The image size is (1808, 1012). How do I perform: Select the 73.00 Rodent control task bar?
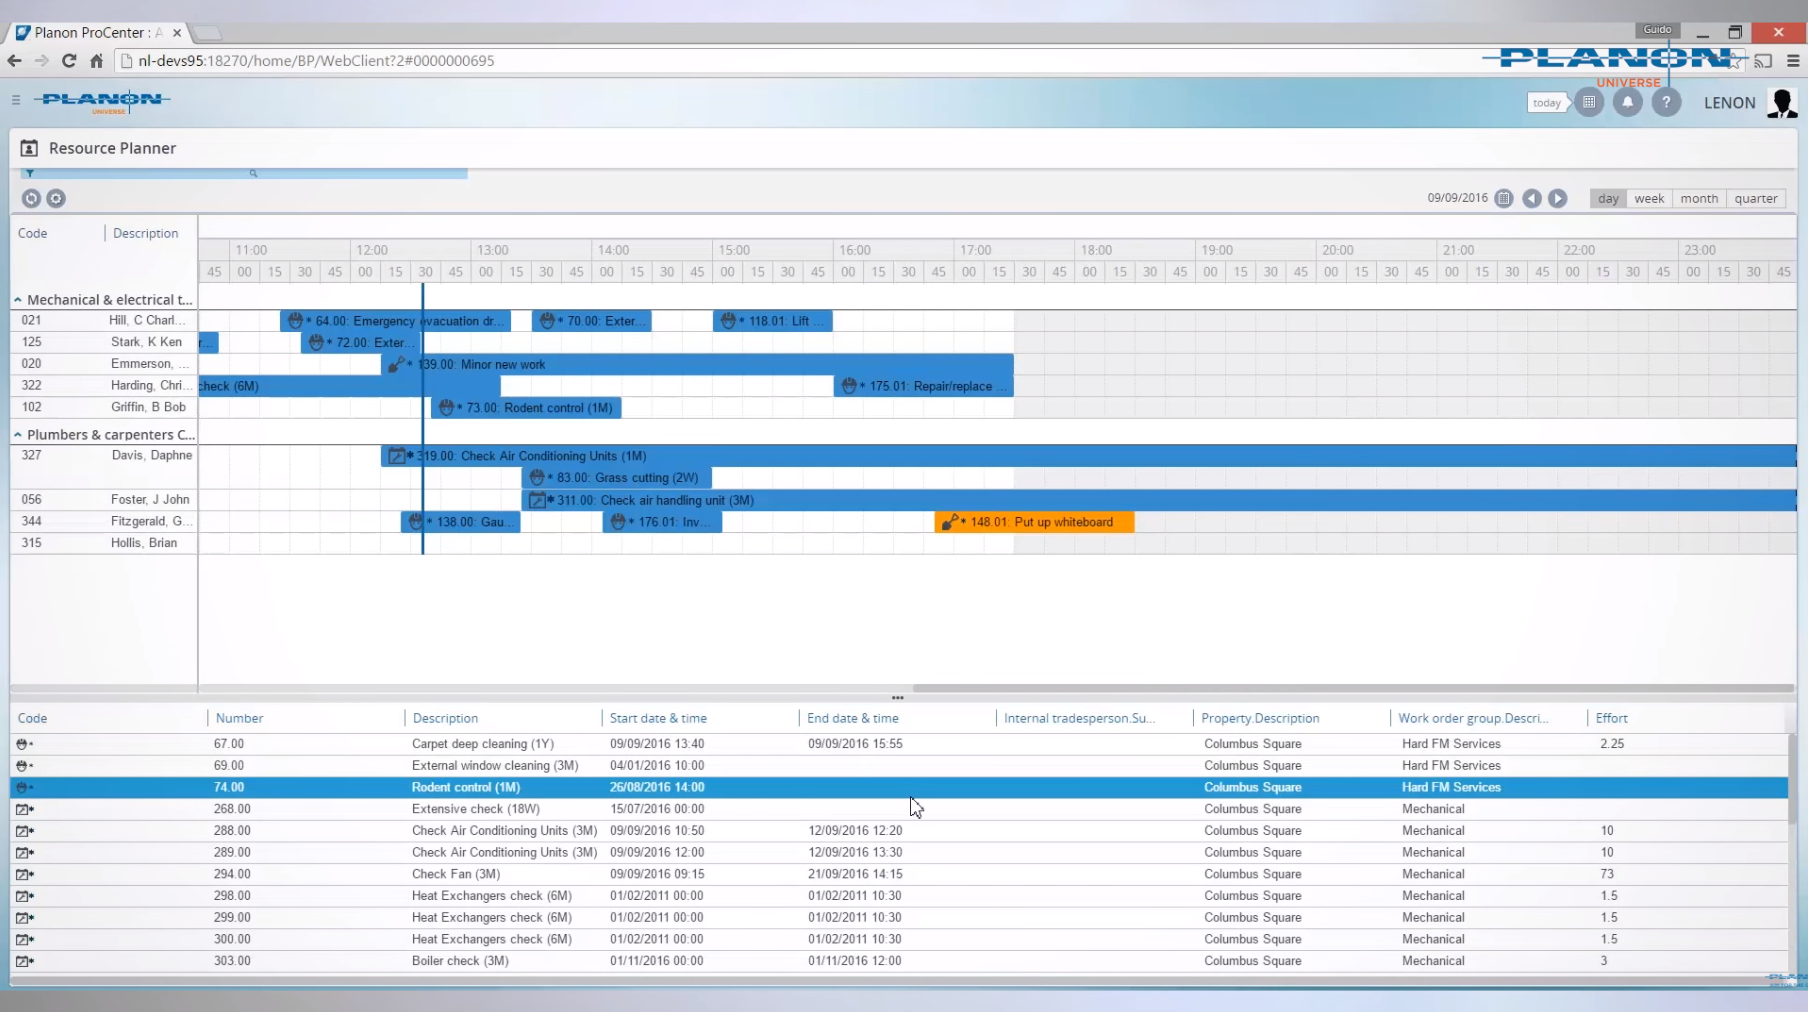point(527,408)
